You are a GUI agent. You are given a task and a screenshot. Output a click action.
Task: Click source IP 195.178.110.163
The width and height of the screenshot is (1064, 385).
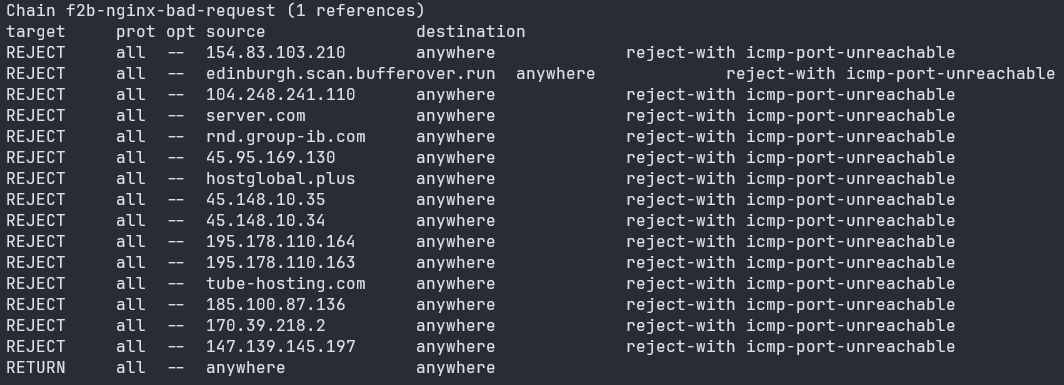(x=280, y=263)
